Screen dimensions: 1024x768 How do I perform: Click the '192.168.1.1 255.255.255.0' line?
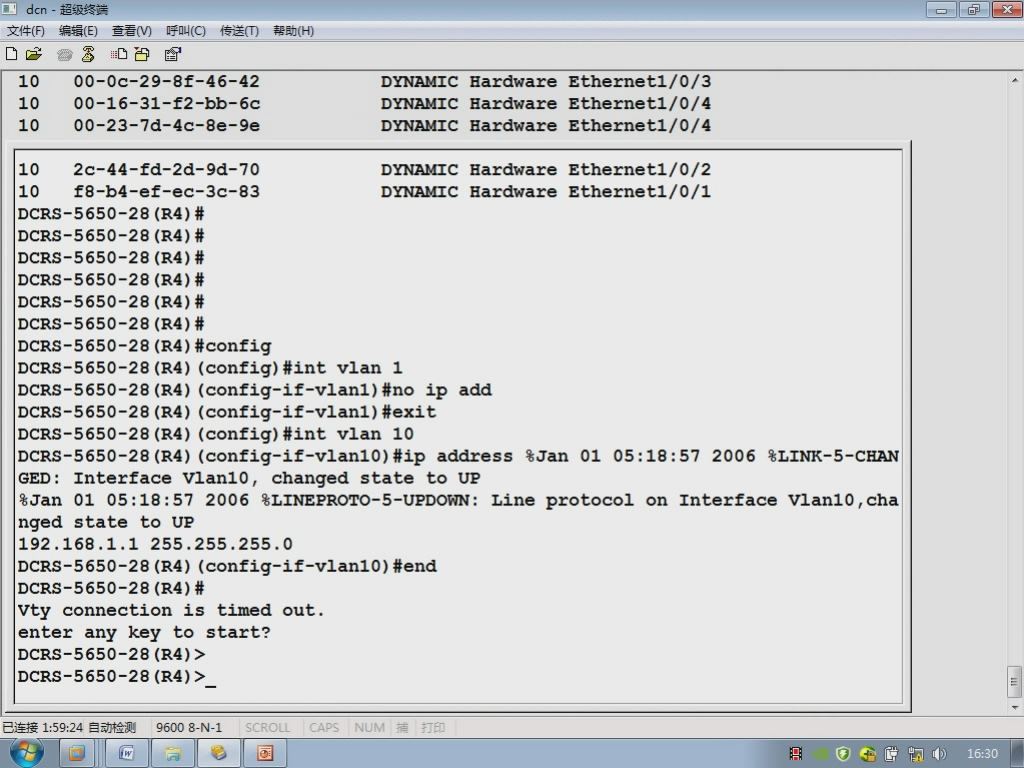(x=155, y=545)
